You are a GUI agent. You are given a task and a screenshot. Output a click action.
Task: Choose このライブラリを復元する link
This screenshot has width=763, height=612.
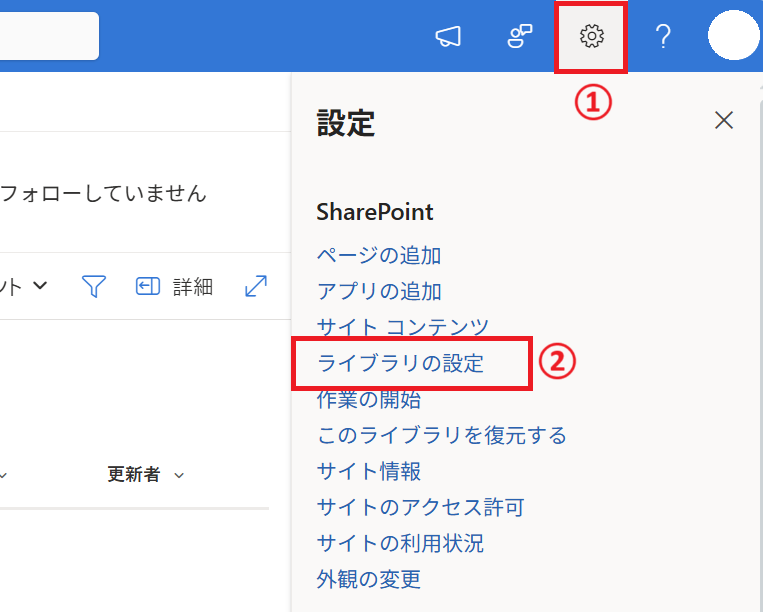[x=441, y=435]
